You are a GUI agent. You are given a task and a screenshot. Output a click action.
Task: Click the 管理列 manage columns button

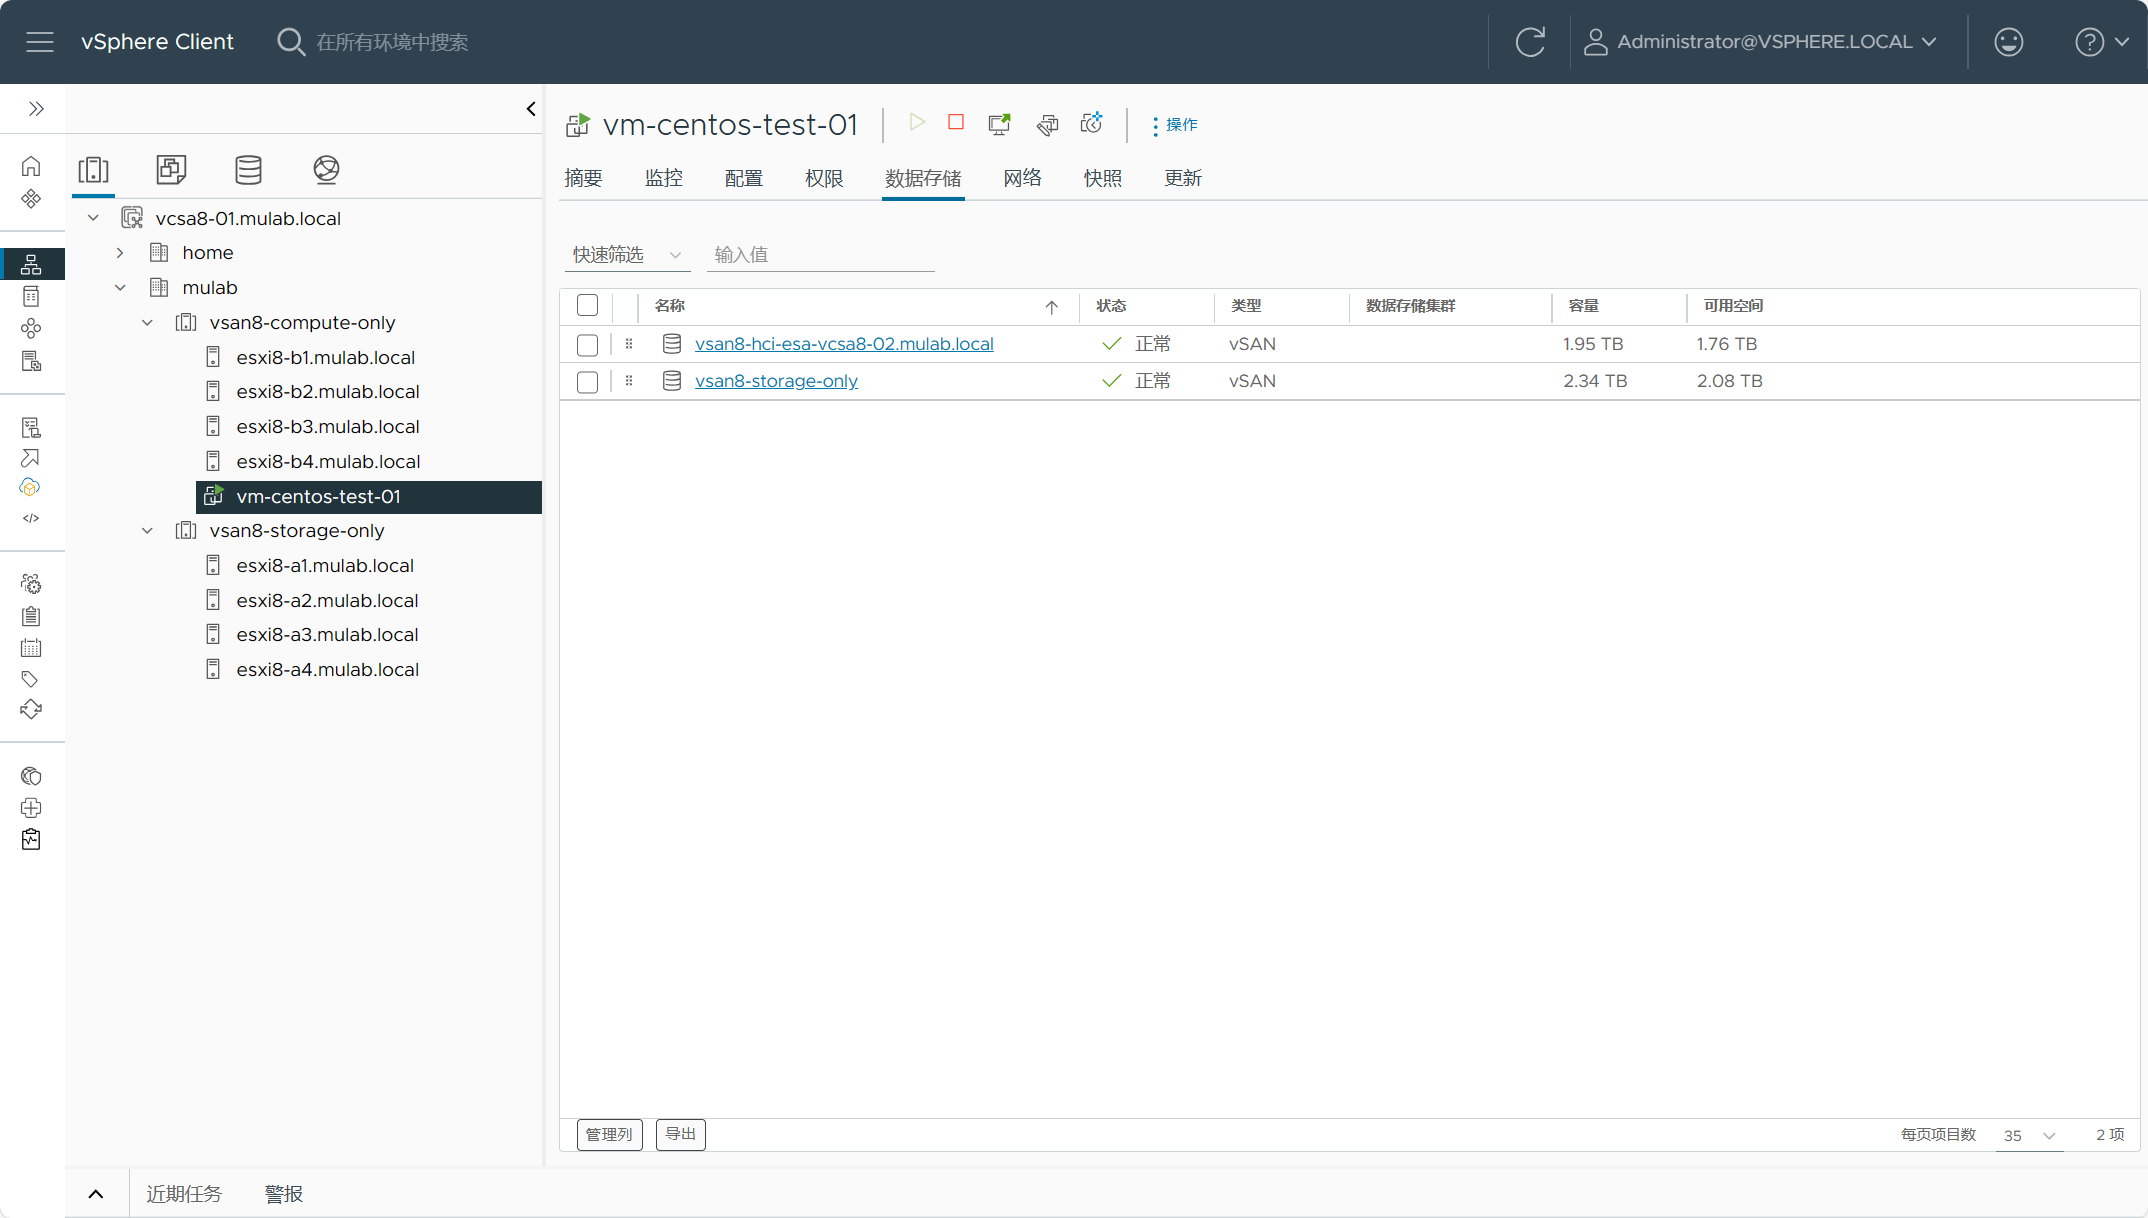point(610,1135)
